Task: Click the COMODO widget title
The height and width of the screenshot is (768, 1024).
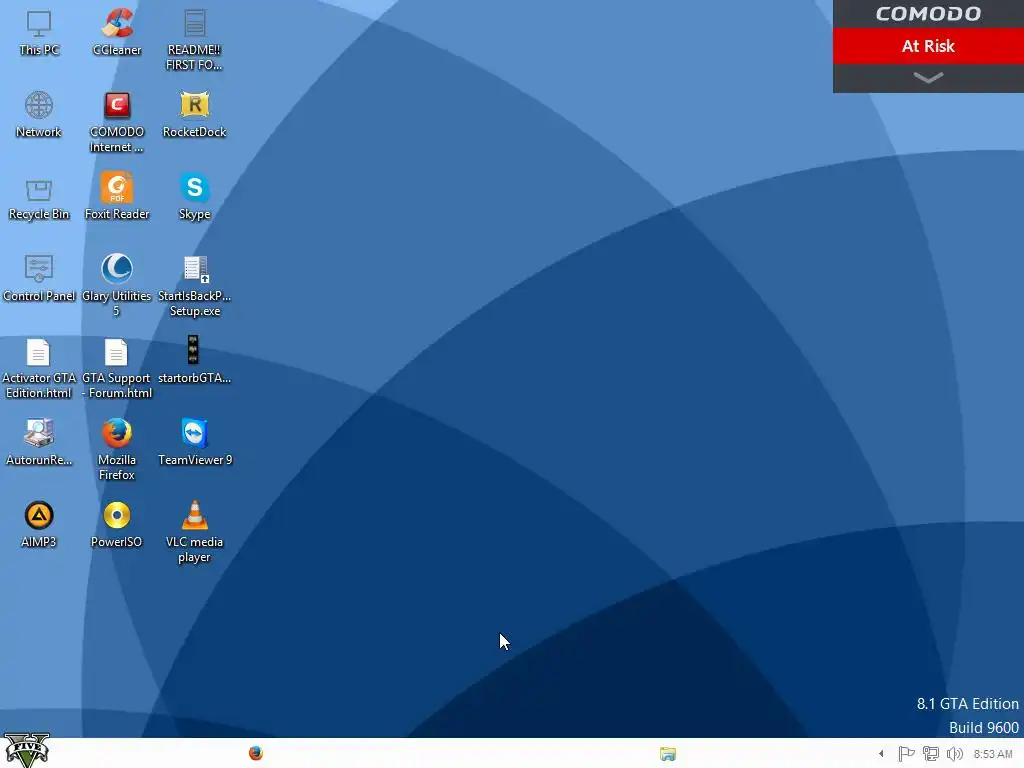Action: pyautogui.click(x=928, y=14)
